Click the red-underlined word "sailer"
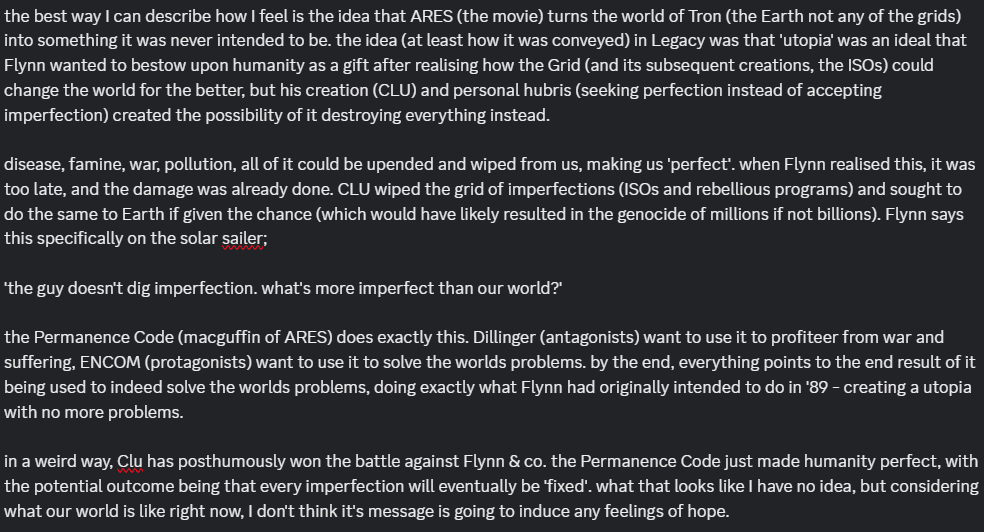The height and width of the screenshot is (532, 984). pos(243,240)
